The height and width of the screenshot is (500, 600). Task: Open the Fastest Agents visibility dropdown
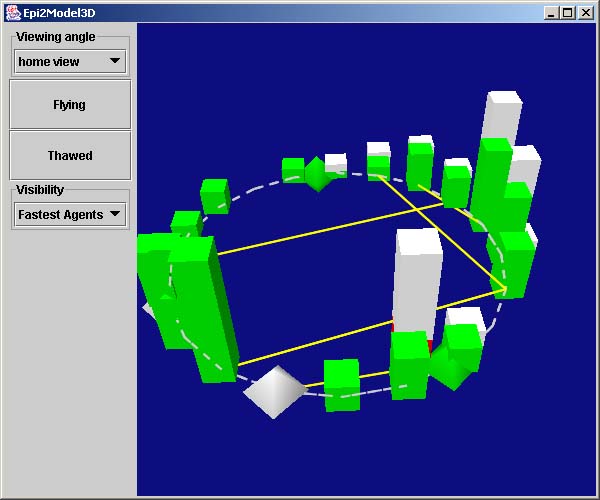pyautogui.click(x=70, y=214)
